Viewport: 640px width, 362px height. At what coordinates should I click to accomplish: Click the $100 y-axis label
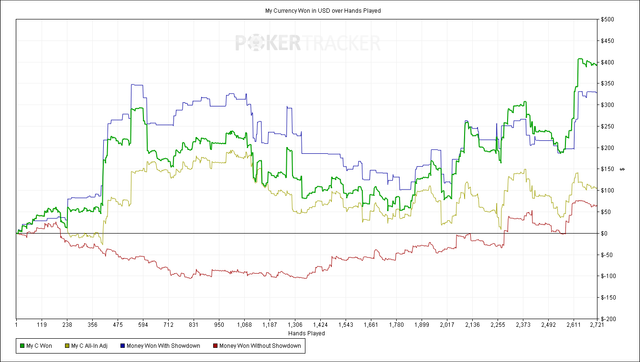click(x=607, y=191)
